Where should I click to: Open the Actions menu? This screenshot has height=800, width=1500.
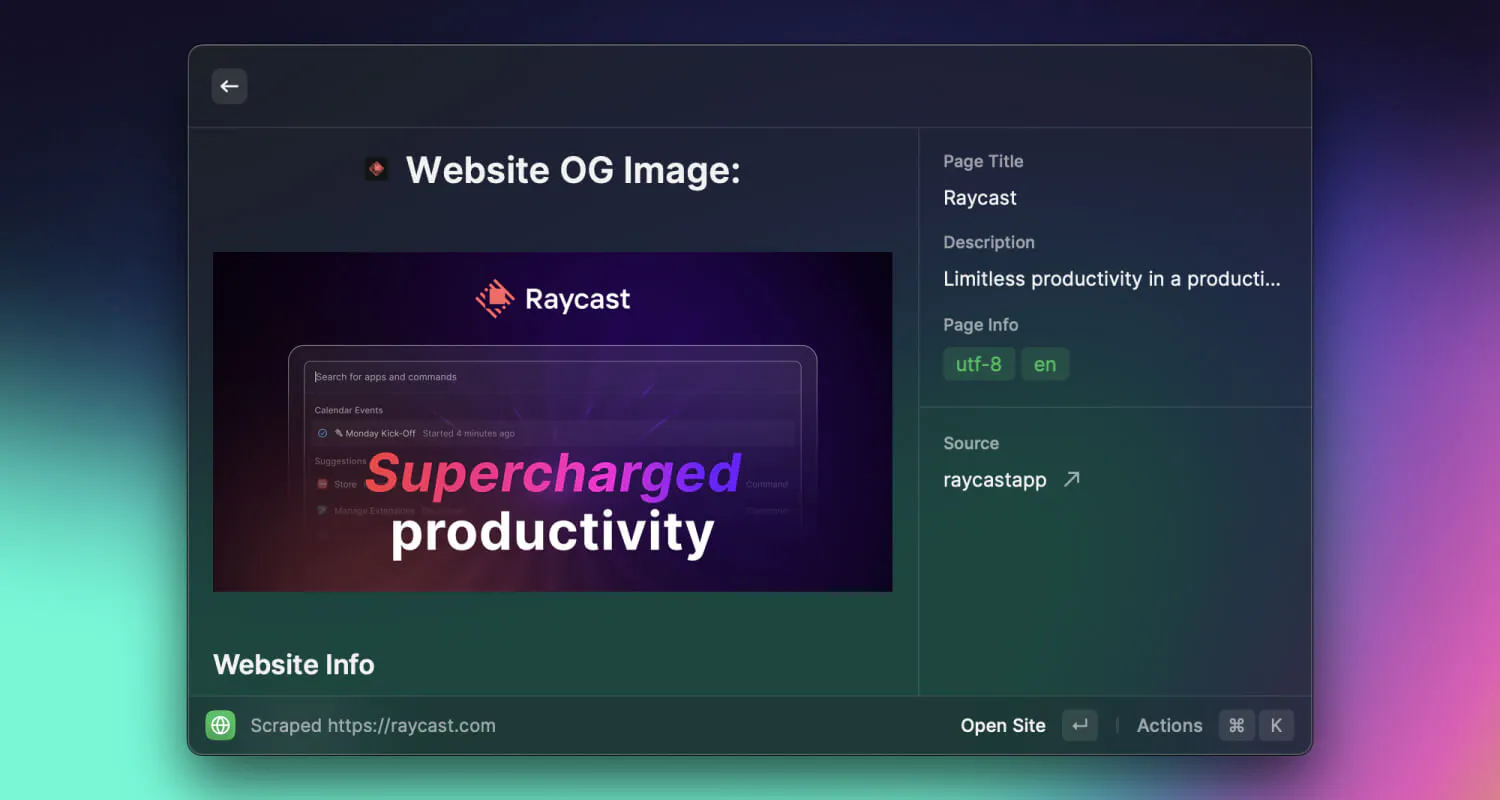point(1169,726)
